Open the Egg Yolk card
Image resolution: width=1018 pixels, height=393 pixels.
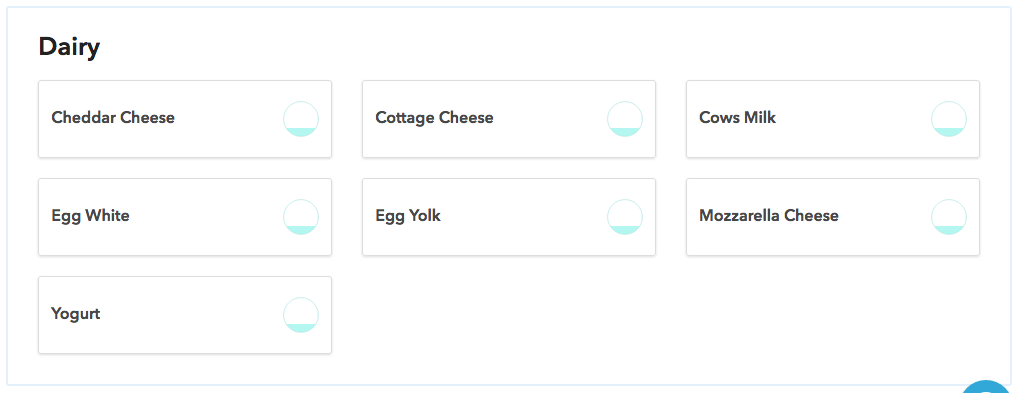pos(509,217)
